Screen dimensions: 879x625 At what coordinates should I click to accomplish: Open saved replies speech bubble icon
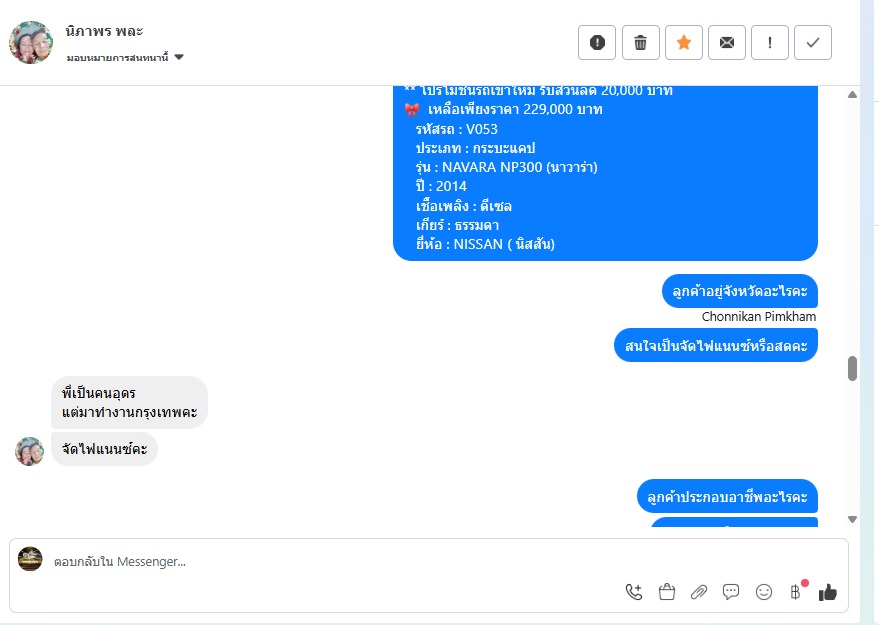coord(731,592)
